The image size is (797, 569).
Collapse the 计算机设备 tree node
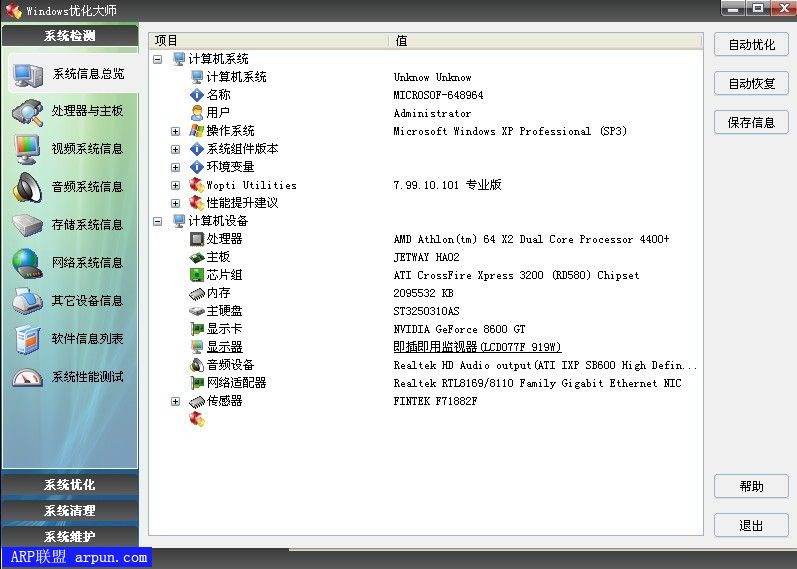click(x=158, y=221)
